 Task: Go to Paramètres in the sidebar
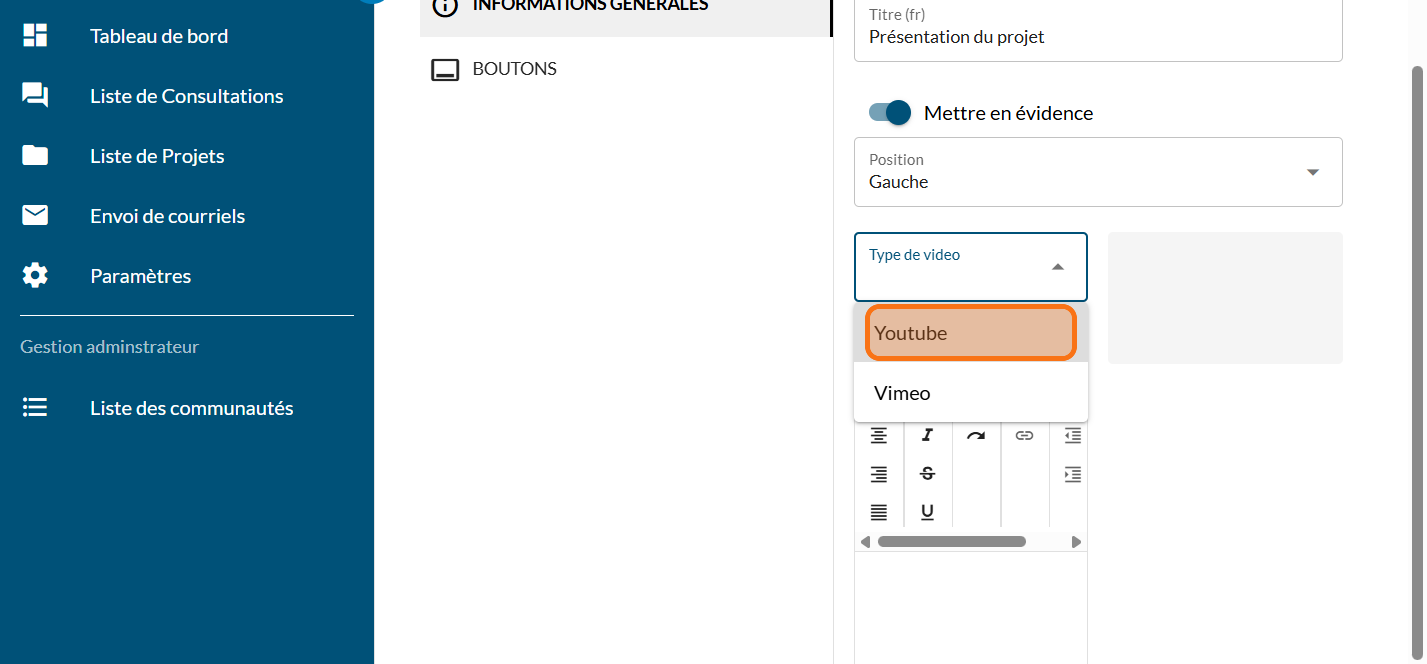pyautogui.click(x=140, y=276)
